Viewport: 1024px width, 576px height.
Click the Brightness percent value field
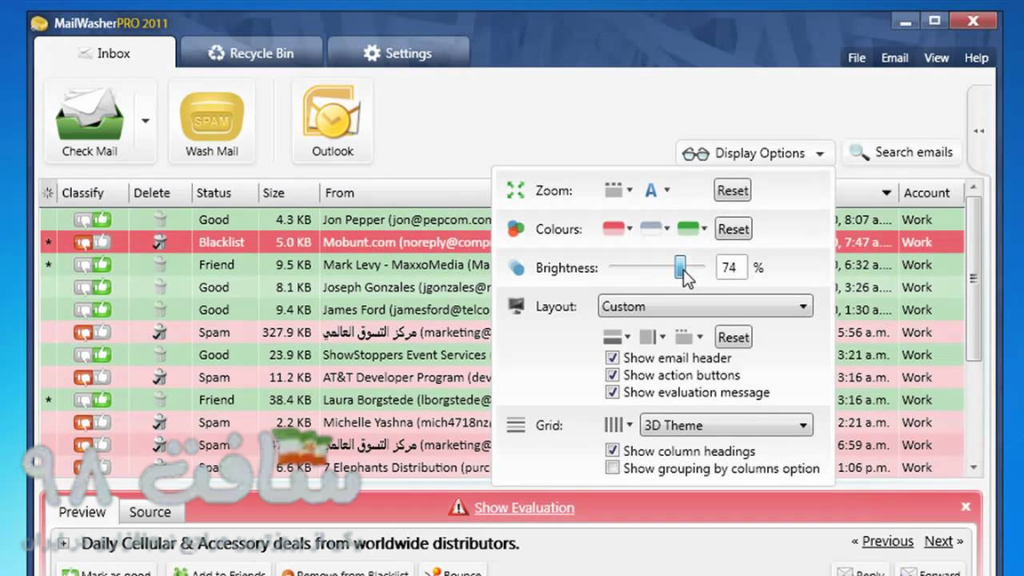(x=731, y=268)
